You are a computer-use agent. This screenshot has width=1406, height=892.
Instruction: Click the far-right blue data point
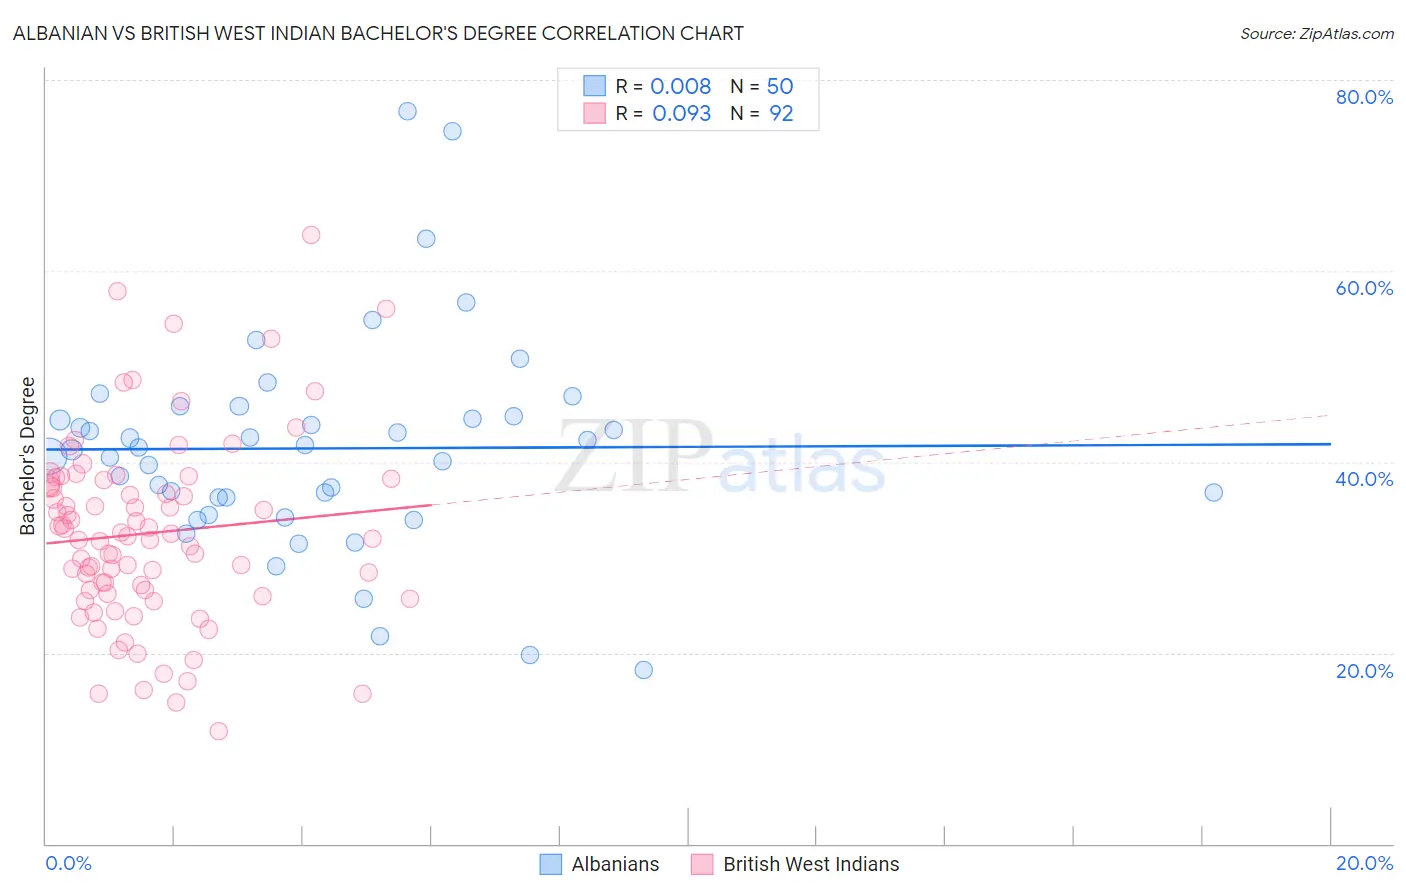point(1213,492)
